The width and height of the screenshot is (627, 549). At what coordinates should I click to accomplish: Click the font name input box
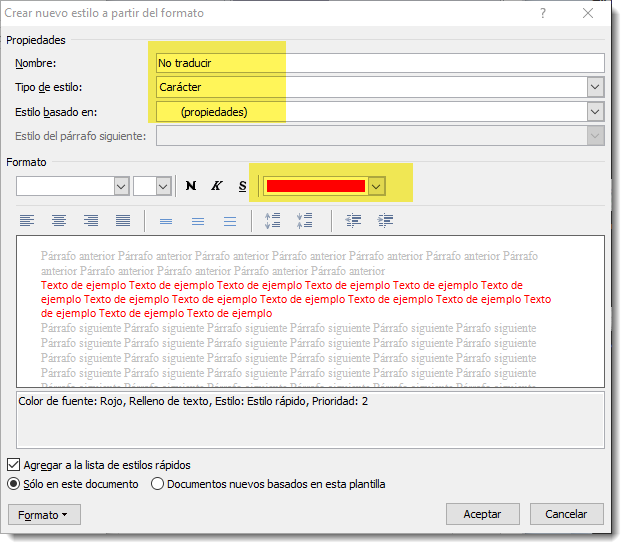[66, 186]
